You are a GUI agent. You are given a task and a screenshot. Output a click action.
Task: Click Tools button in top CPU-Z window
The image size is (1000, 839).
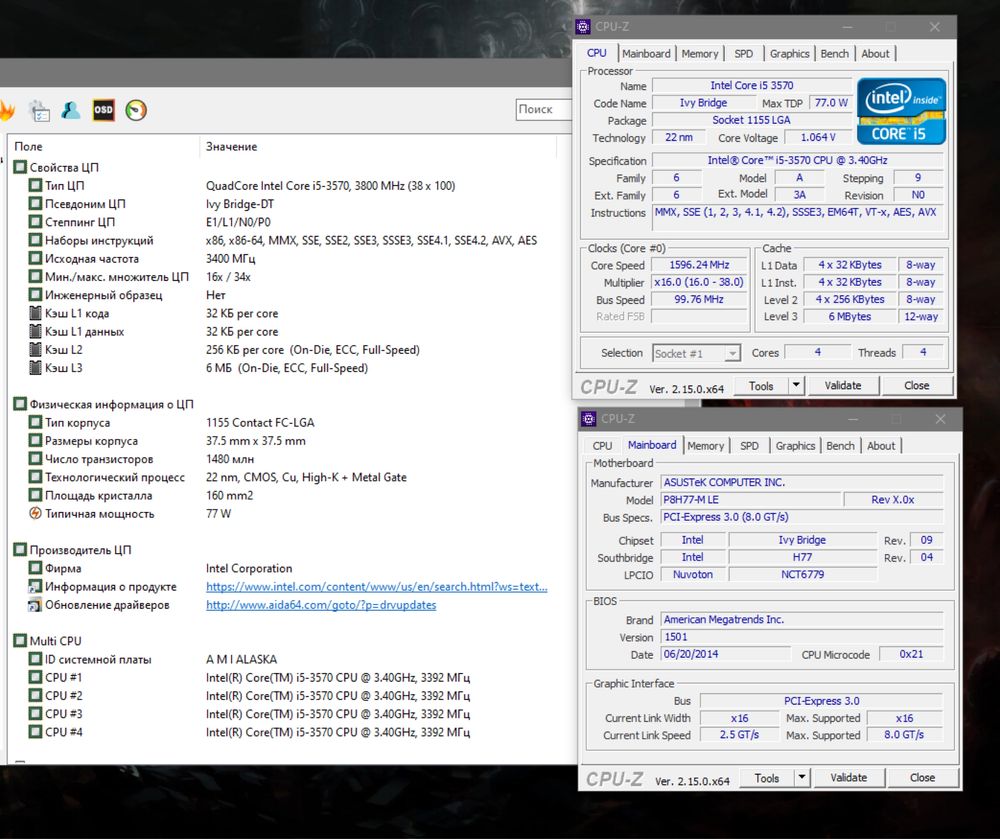761,385
